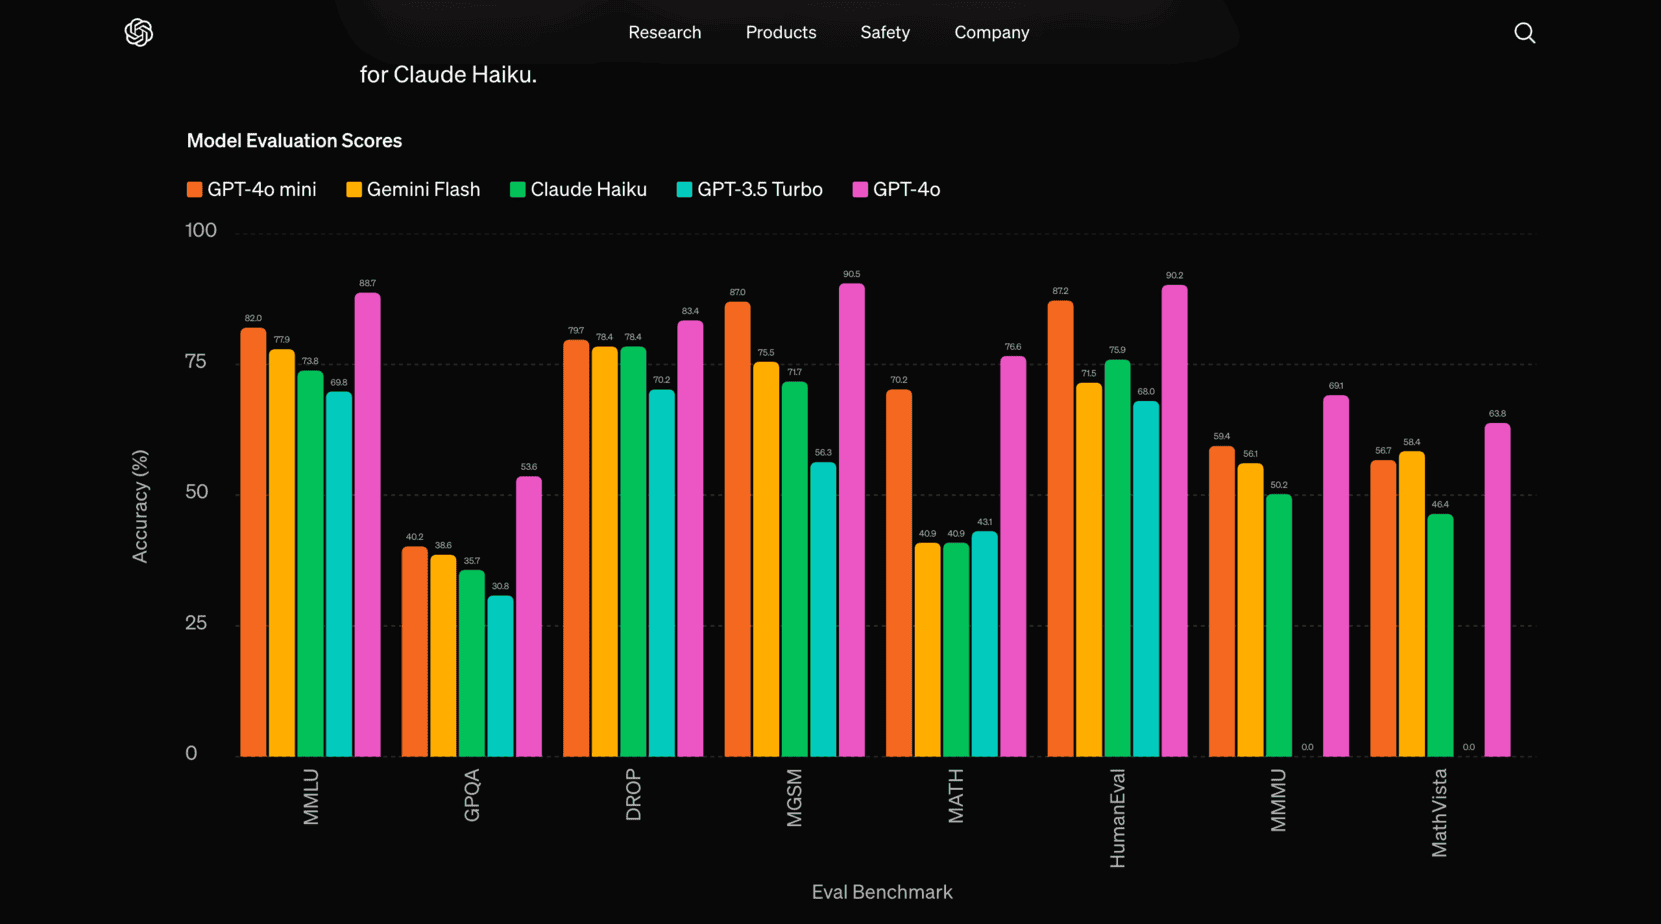Click the MMMU GPT-4o bar at 69.1
Viewport: 1661px width, 924px height.
(1336, 576)
